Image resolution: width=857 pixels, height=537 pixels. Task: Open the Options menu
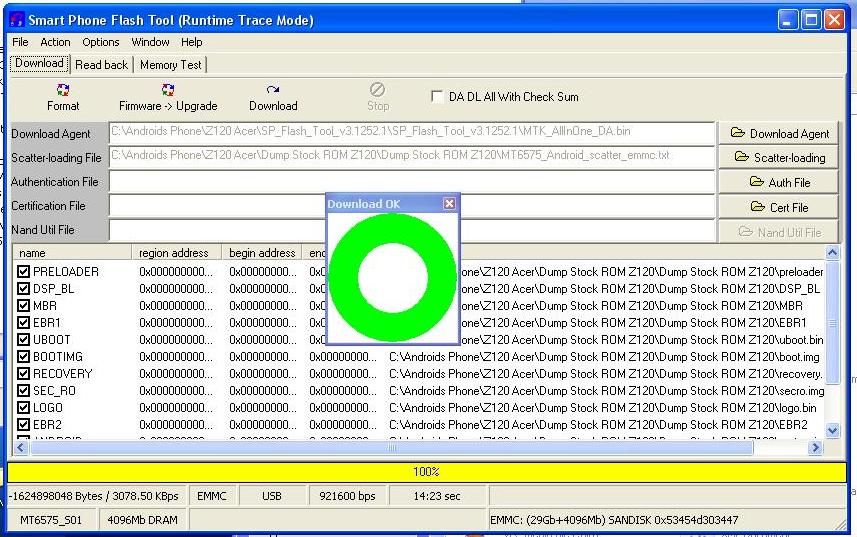(x=101, y=42)
